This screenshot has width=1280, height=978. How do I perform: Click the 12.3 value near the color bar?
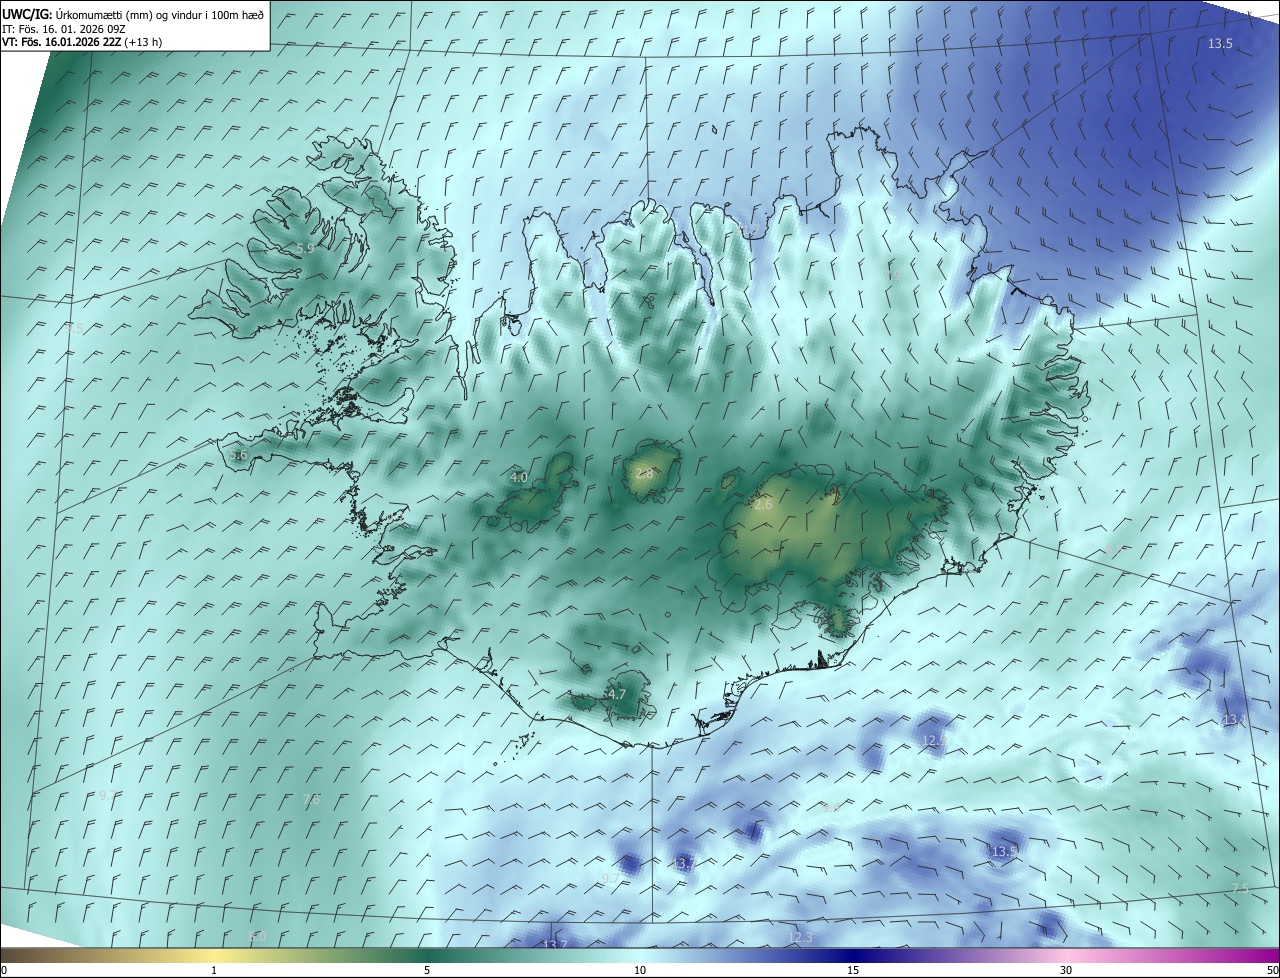pyautogui.click(x=801, y=937)
